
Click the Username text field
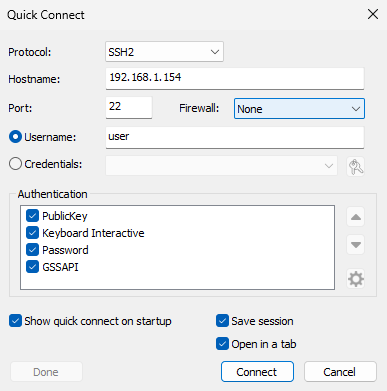(x=235, y=137)
